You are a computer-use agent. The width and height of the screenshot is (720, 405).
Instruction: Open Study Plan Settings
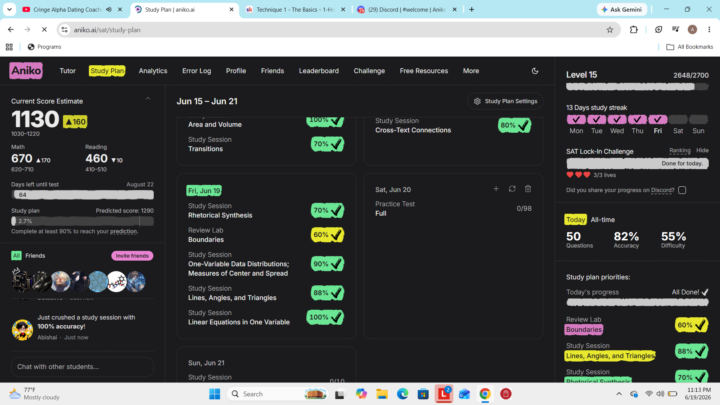(x=506, y=101)
